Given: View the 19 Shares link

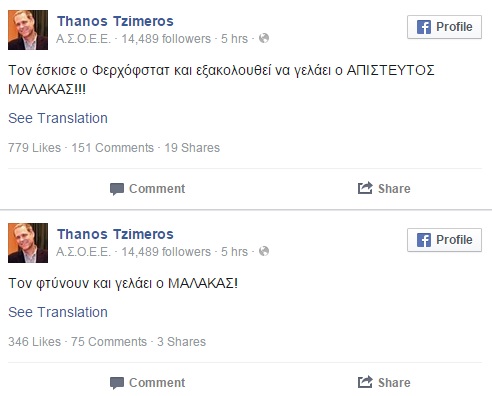Looking at the screenshot, I should [x=192, y=148].
